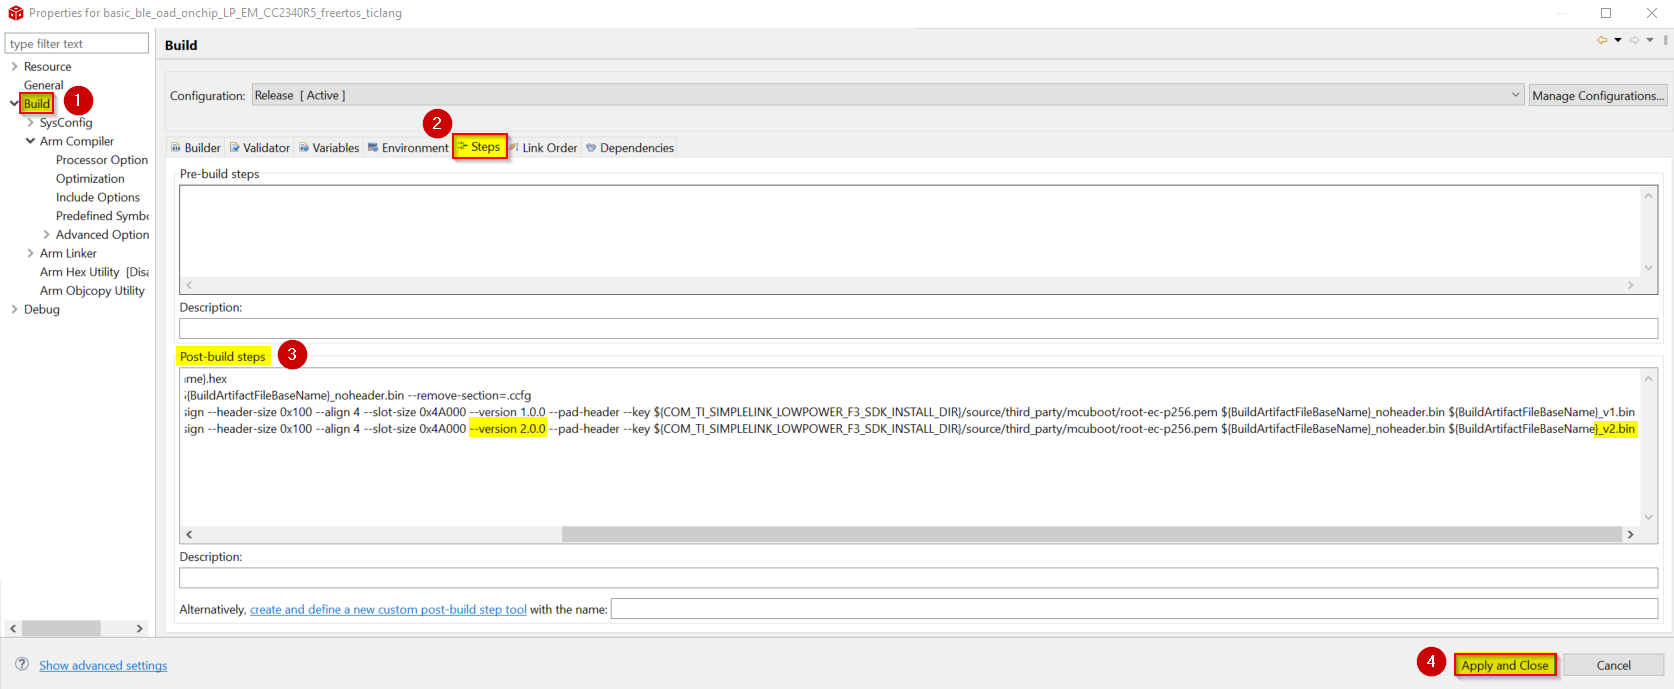The image size is (1674, 689).
Task: Focus the type filter text field
Action: 77,44
